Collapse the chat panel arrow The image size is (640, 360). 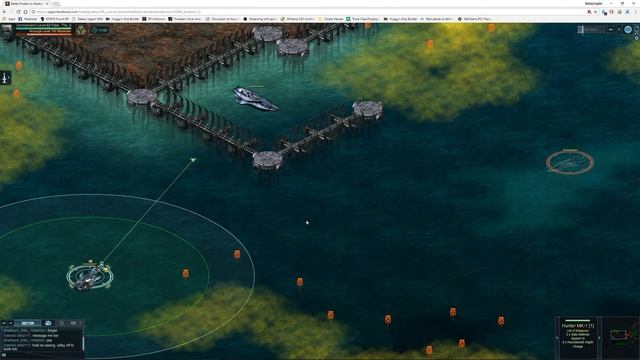pyautogui.click(x=4, y=323)
